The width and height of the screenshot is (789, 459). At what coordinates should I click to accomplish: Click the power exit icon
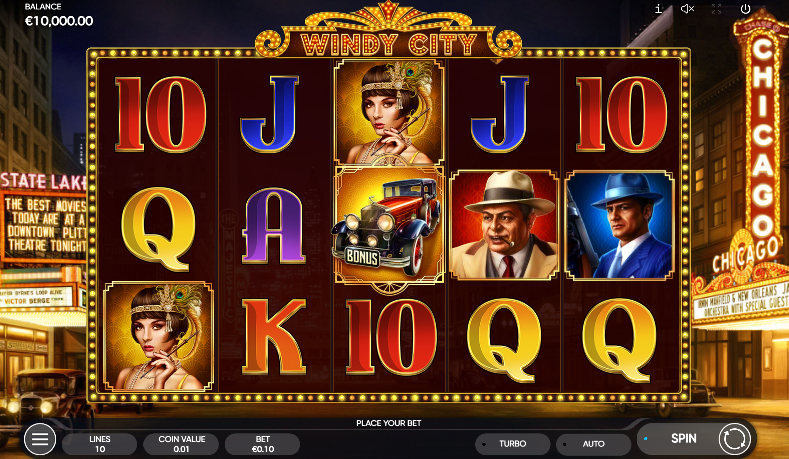[x=745, y=9]
